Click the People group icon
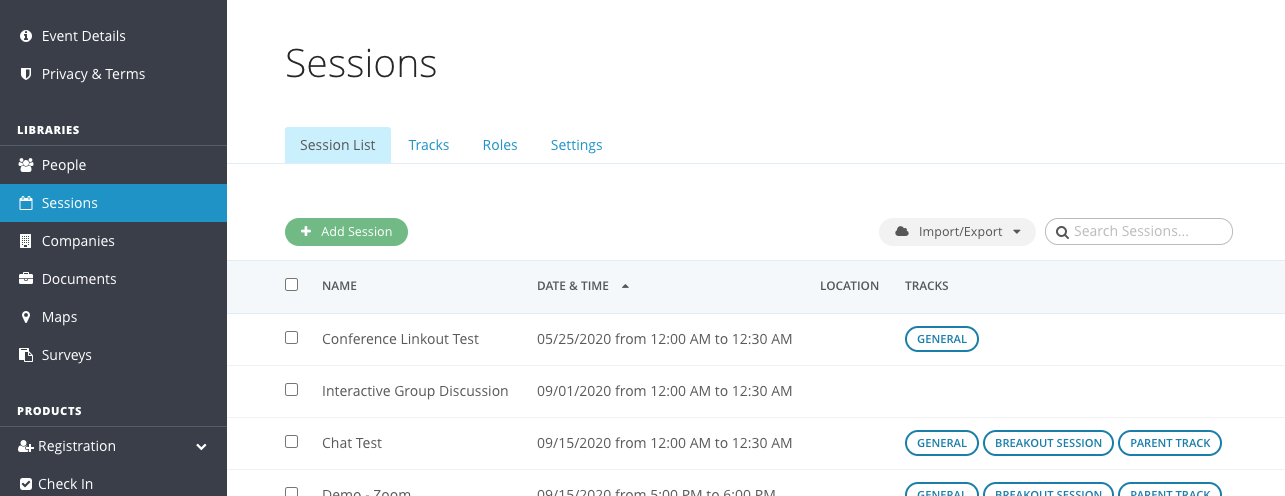Screen dimensions: 1285x496 coord(26,165)
